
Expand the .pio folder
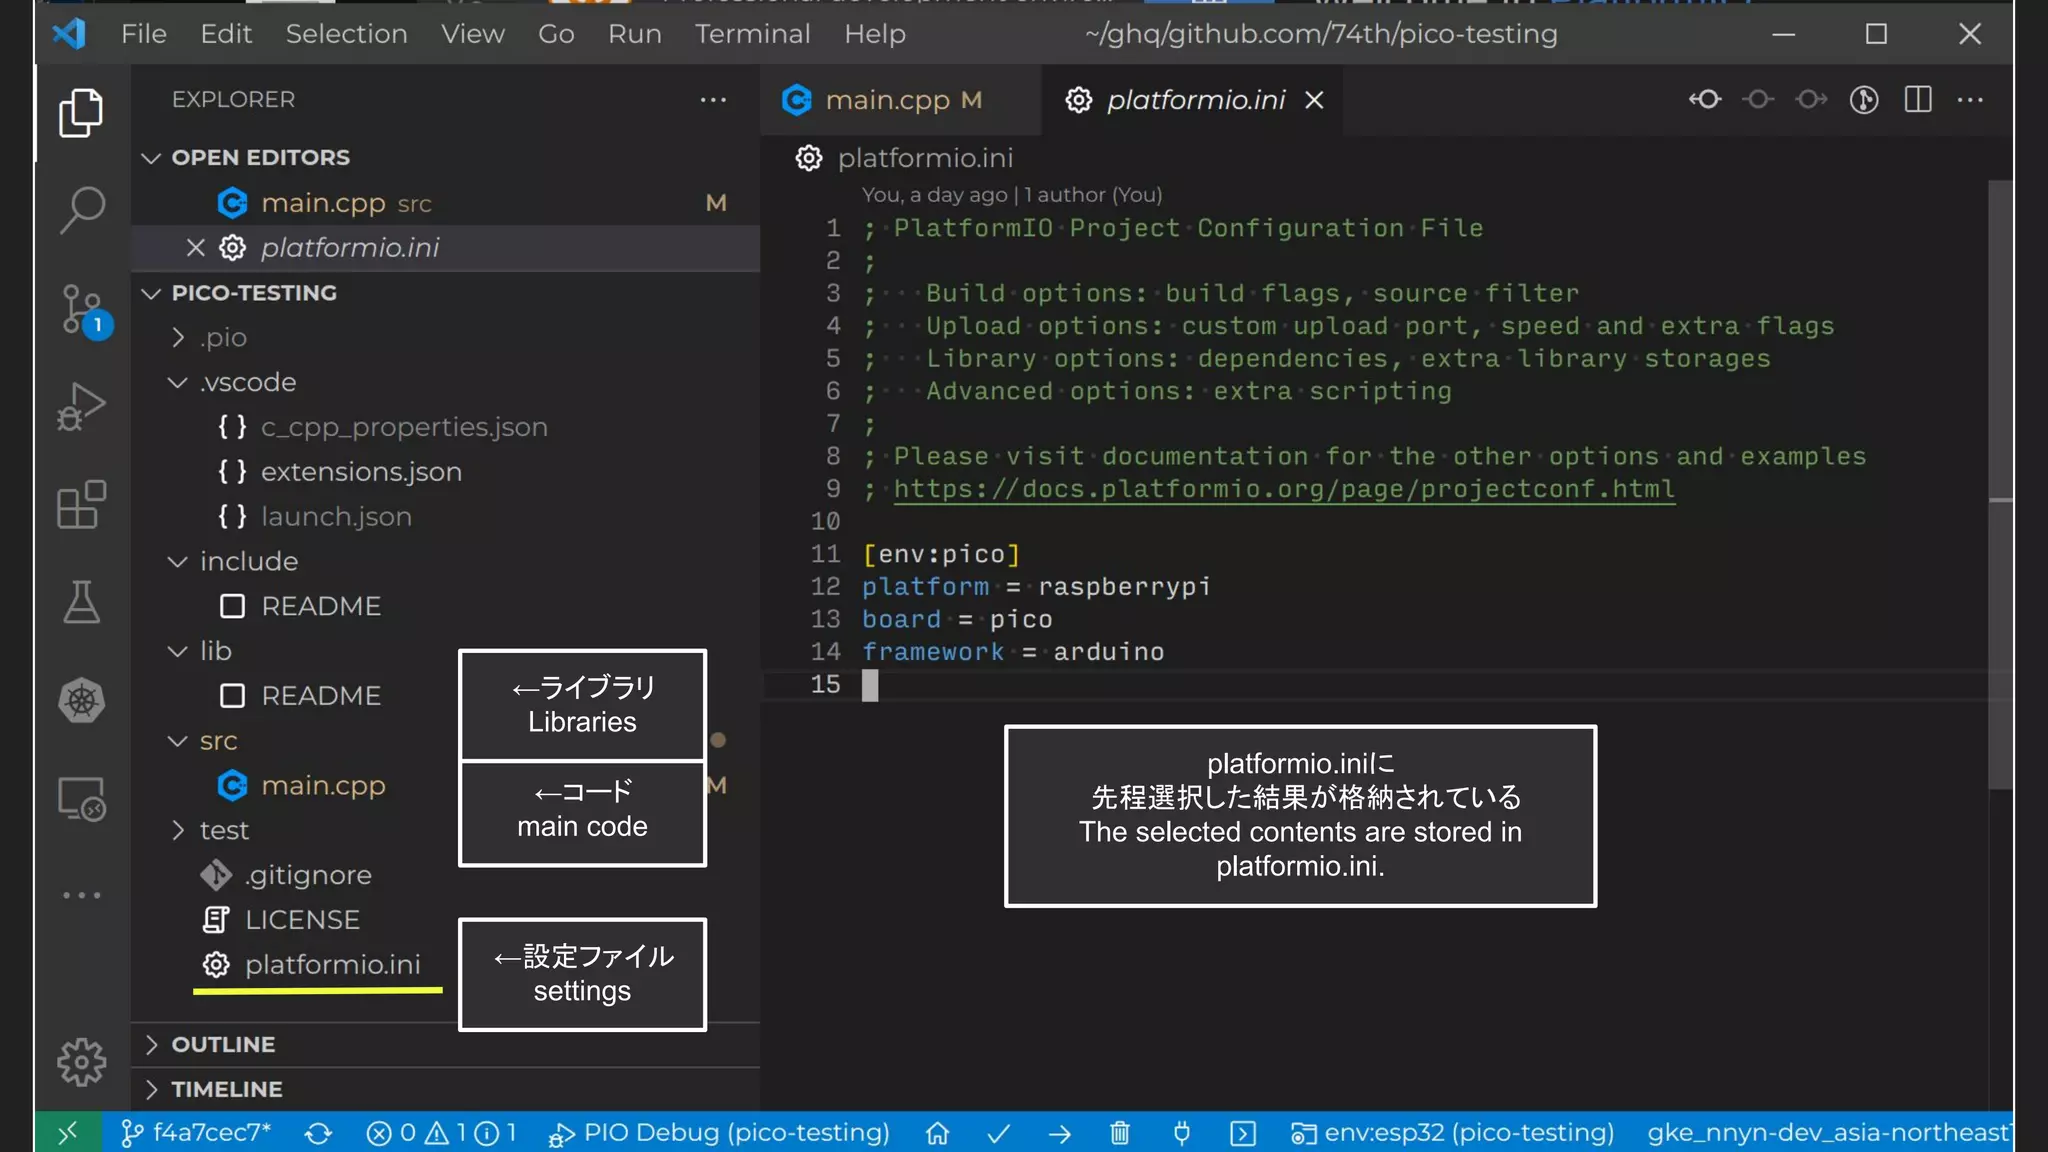click(445, 338)
